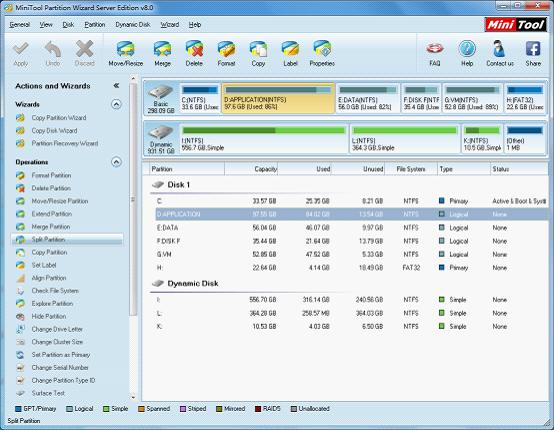Open the Wizard menu
This screenshot has width=554, height=430.
170,25
